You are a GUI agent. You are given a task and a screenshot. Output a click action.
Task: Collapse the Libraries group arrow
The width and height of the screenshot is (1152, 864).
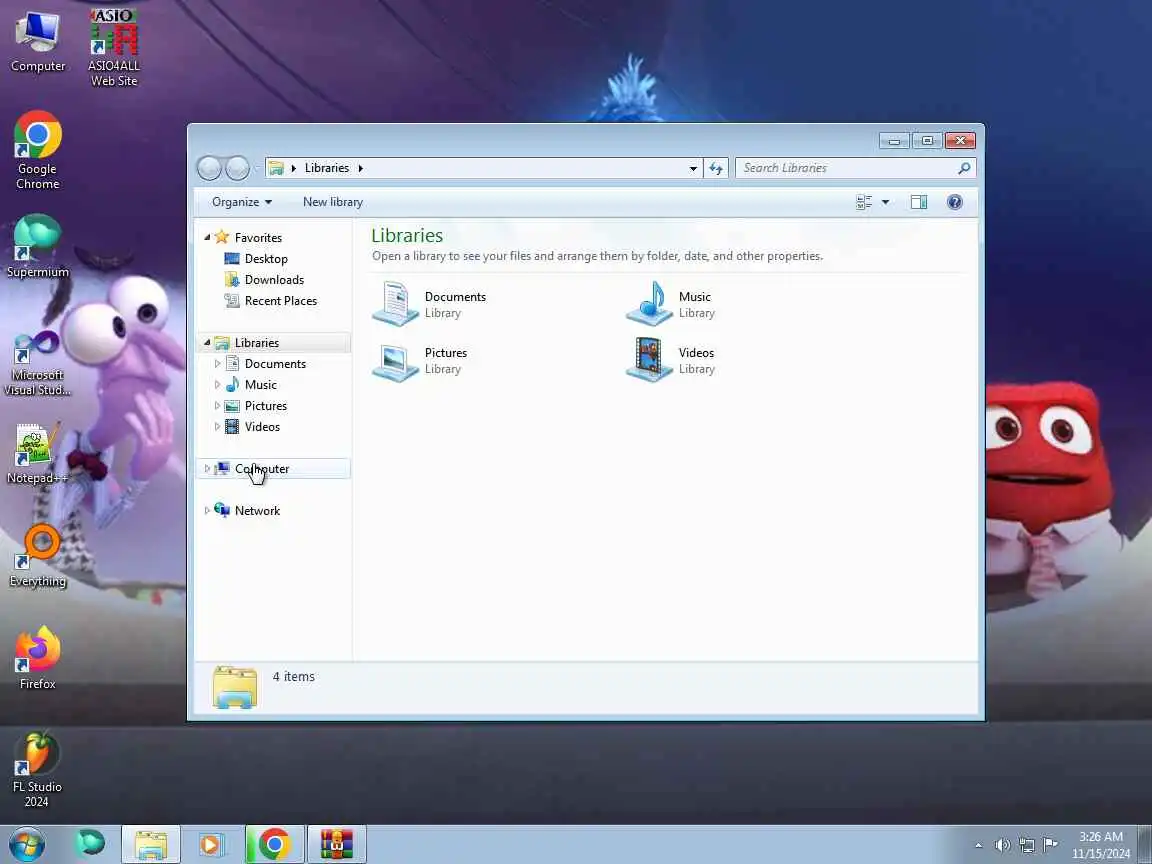click(207, 342)
